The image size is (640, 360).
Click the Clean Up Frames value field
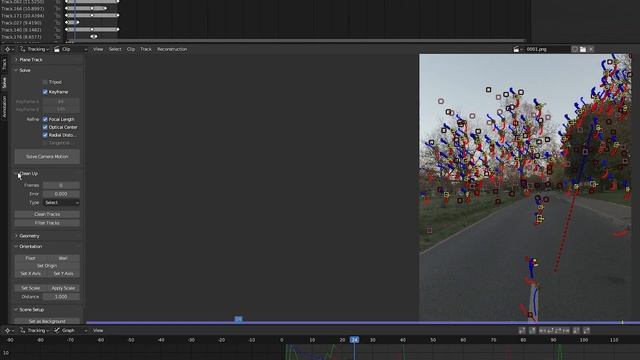(61, 185)
